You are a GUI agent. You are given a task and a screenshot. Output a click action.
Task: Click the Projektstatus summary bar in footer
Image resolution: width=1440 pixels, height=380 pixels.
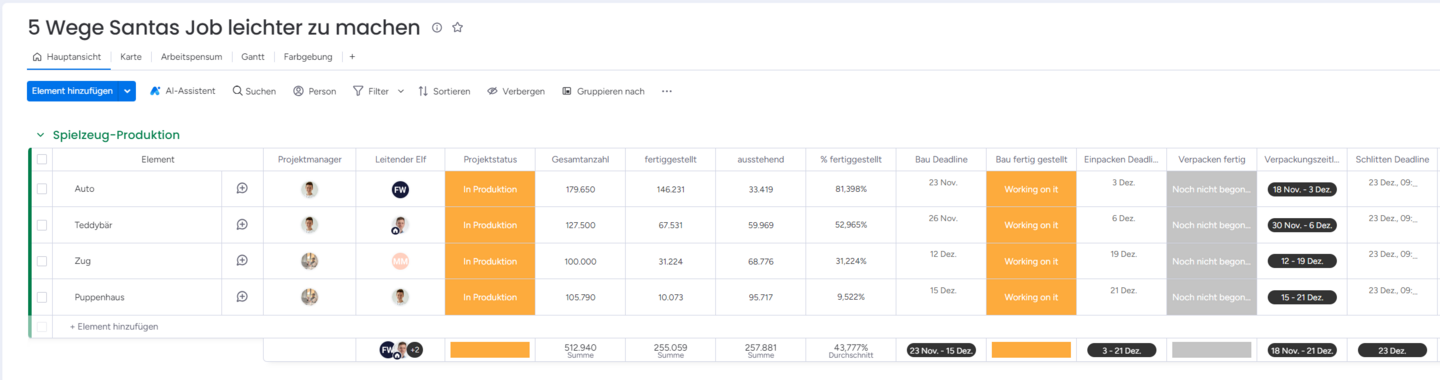point(490,350)
